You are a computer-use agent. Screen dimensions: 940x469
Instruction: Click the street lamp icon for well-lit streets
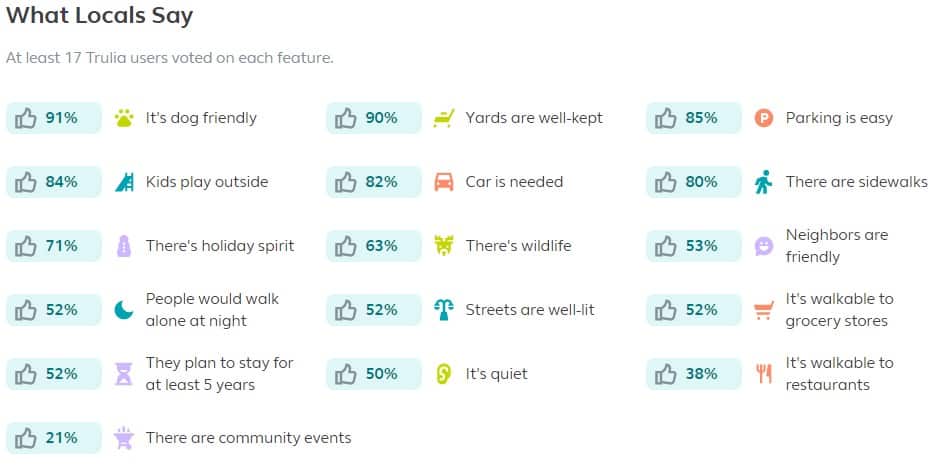tap(444, 310)
